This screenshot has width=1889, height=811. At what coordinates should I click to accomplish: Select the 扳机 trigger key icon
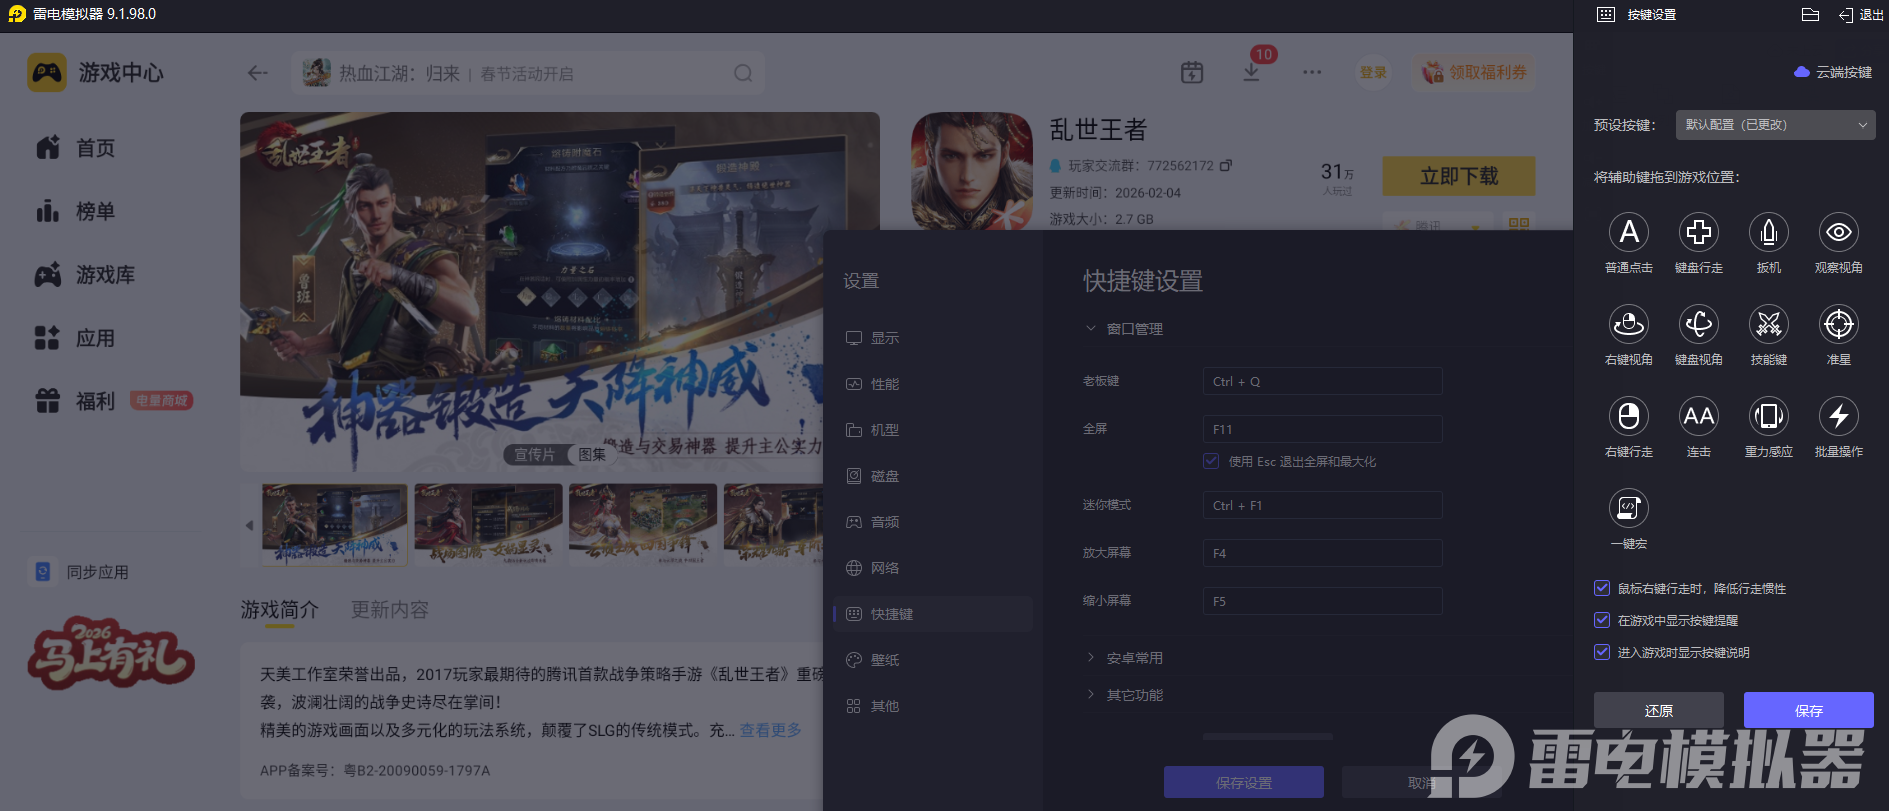1769,232
